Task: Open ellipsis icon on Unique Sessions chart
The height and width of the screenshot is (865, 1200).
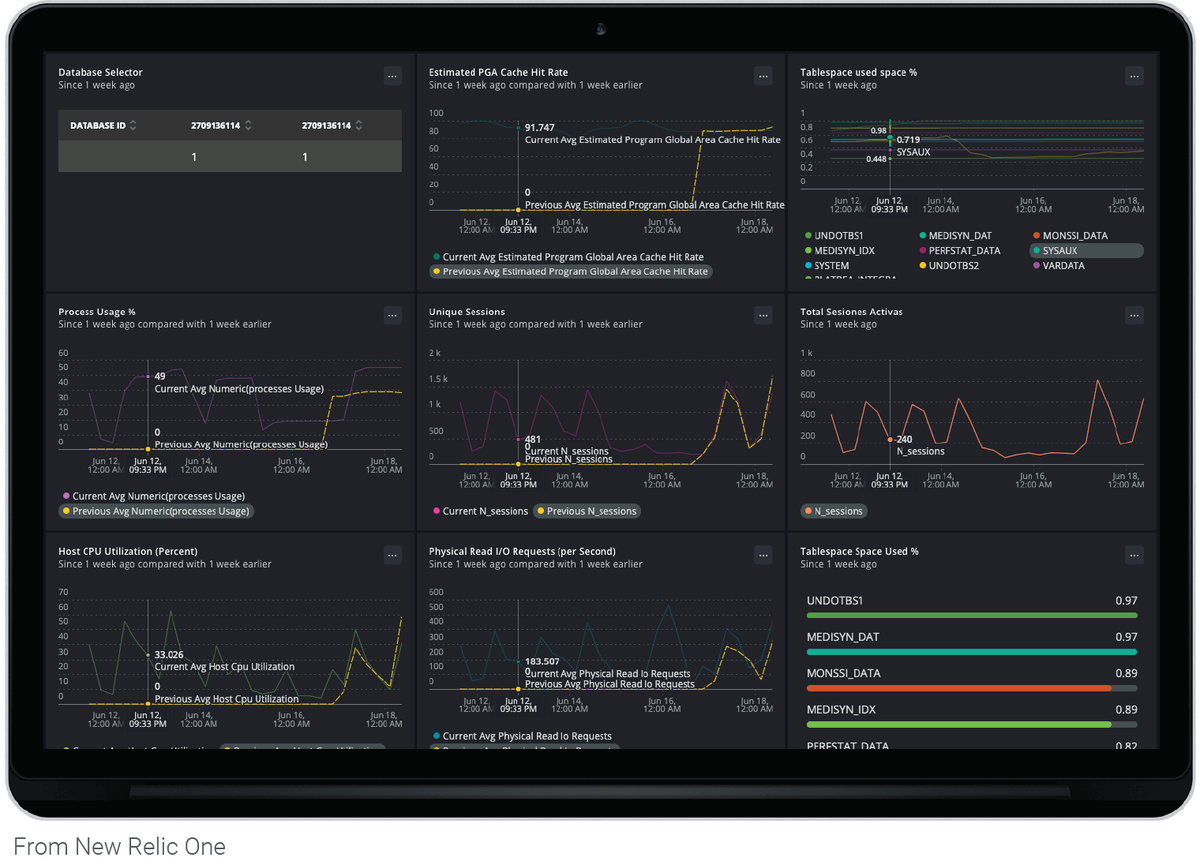Action: pos(763,315)
